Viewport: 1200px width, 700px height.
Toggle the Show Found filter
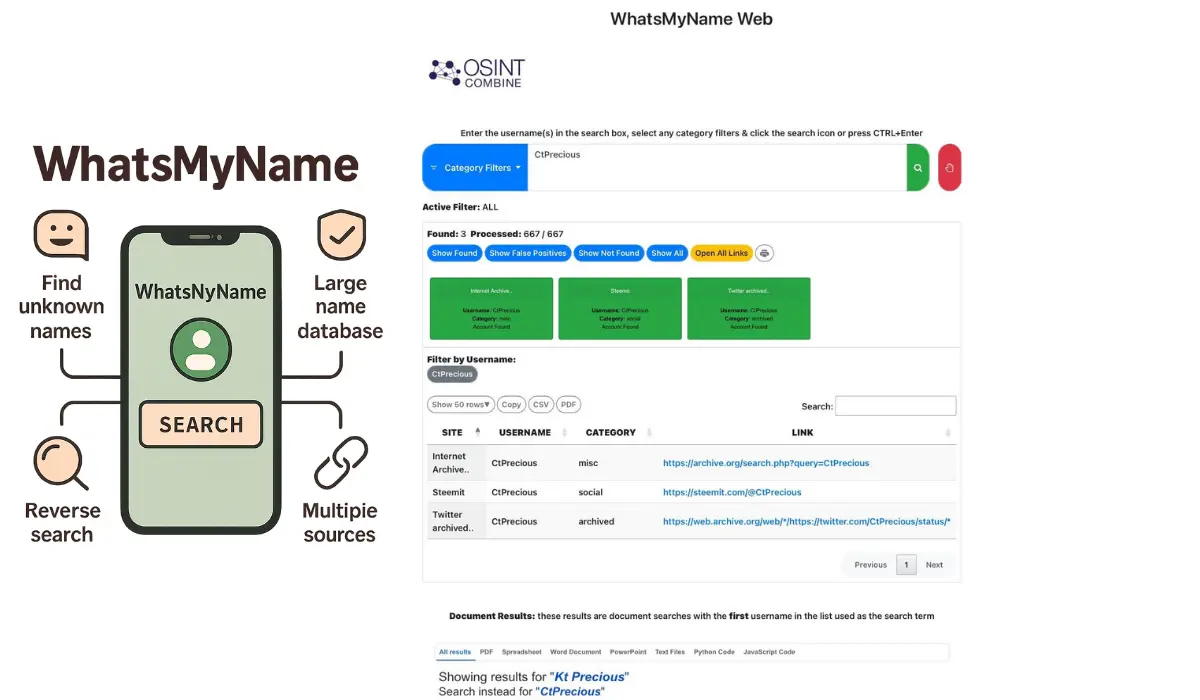coord(454,252)
